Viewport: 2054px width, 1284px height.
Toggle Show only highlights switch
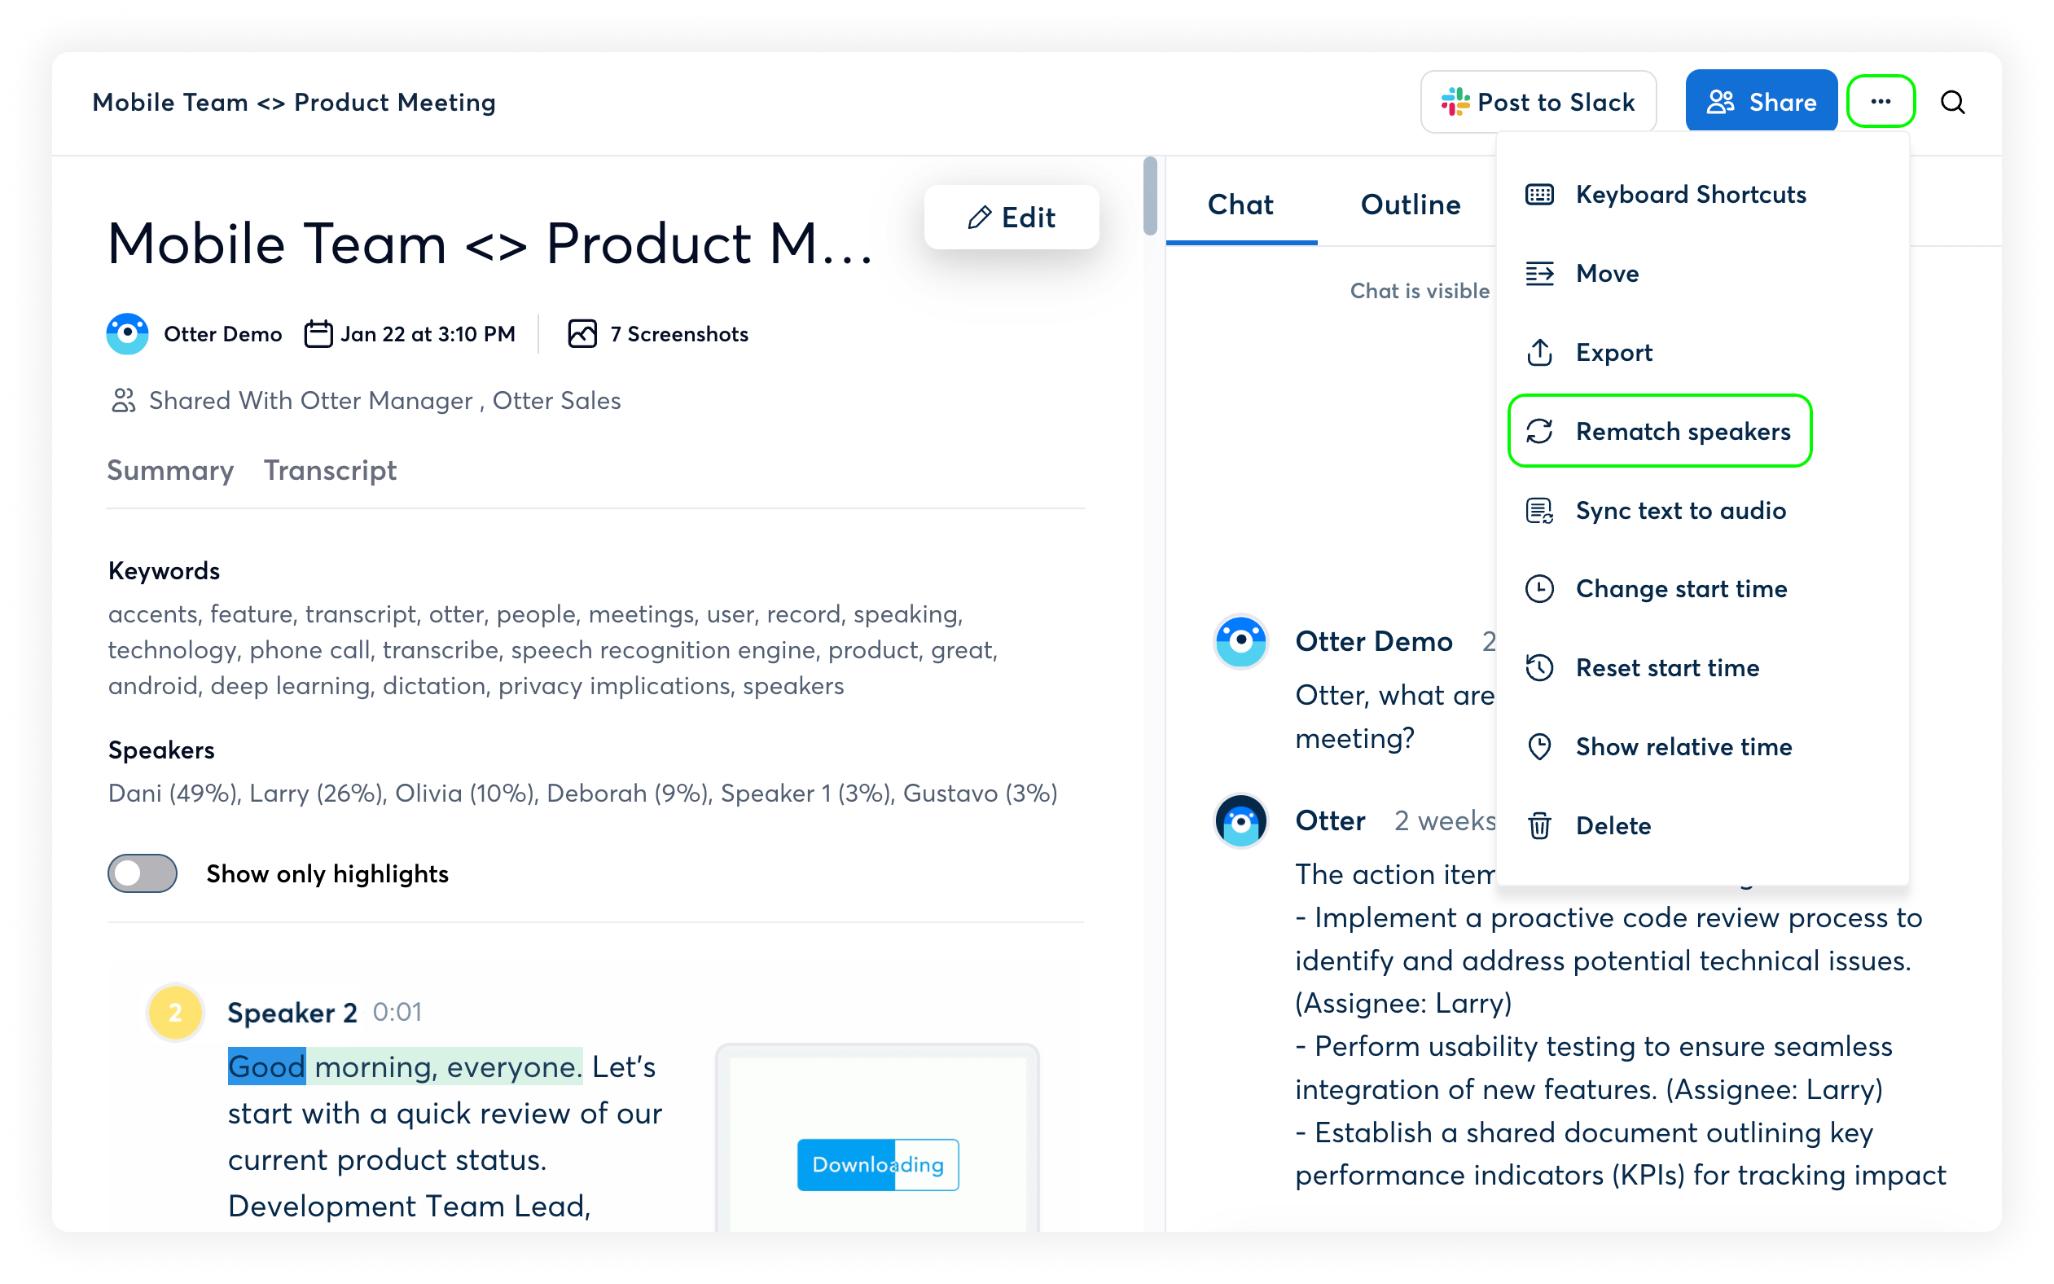click(x=143, y=873)
